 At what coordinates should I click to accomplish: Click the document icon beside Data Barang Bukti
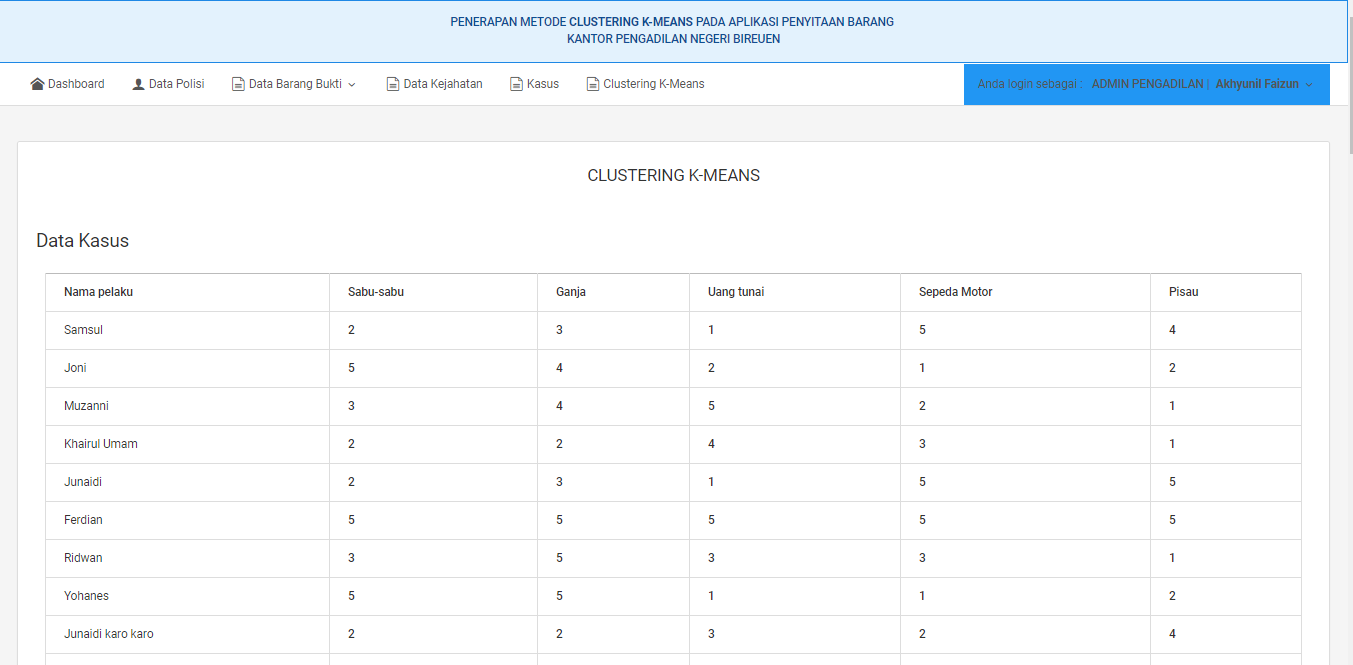(x=238, y=84)
